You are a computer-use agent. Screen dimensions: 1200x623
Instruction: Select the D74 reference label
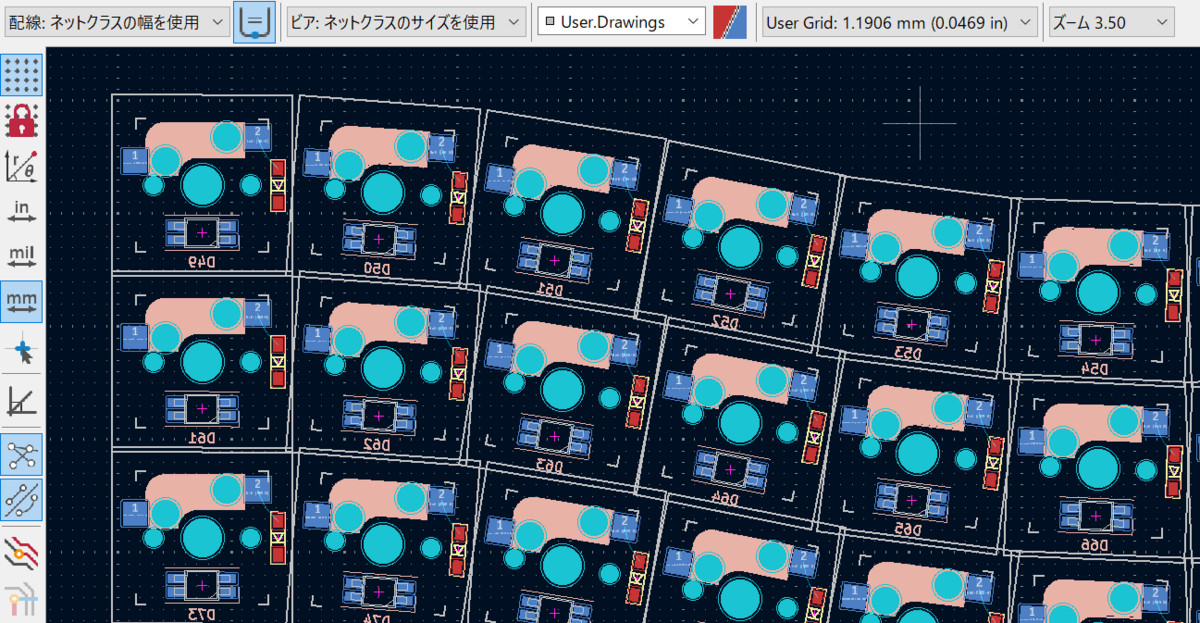(x=377, y=618)
